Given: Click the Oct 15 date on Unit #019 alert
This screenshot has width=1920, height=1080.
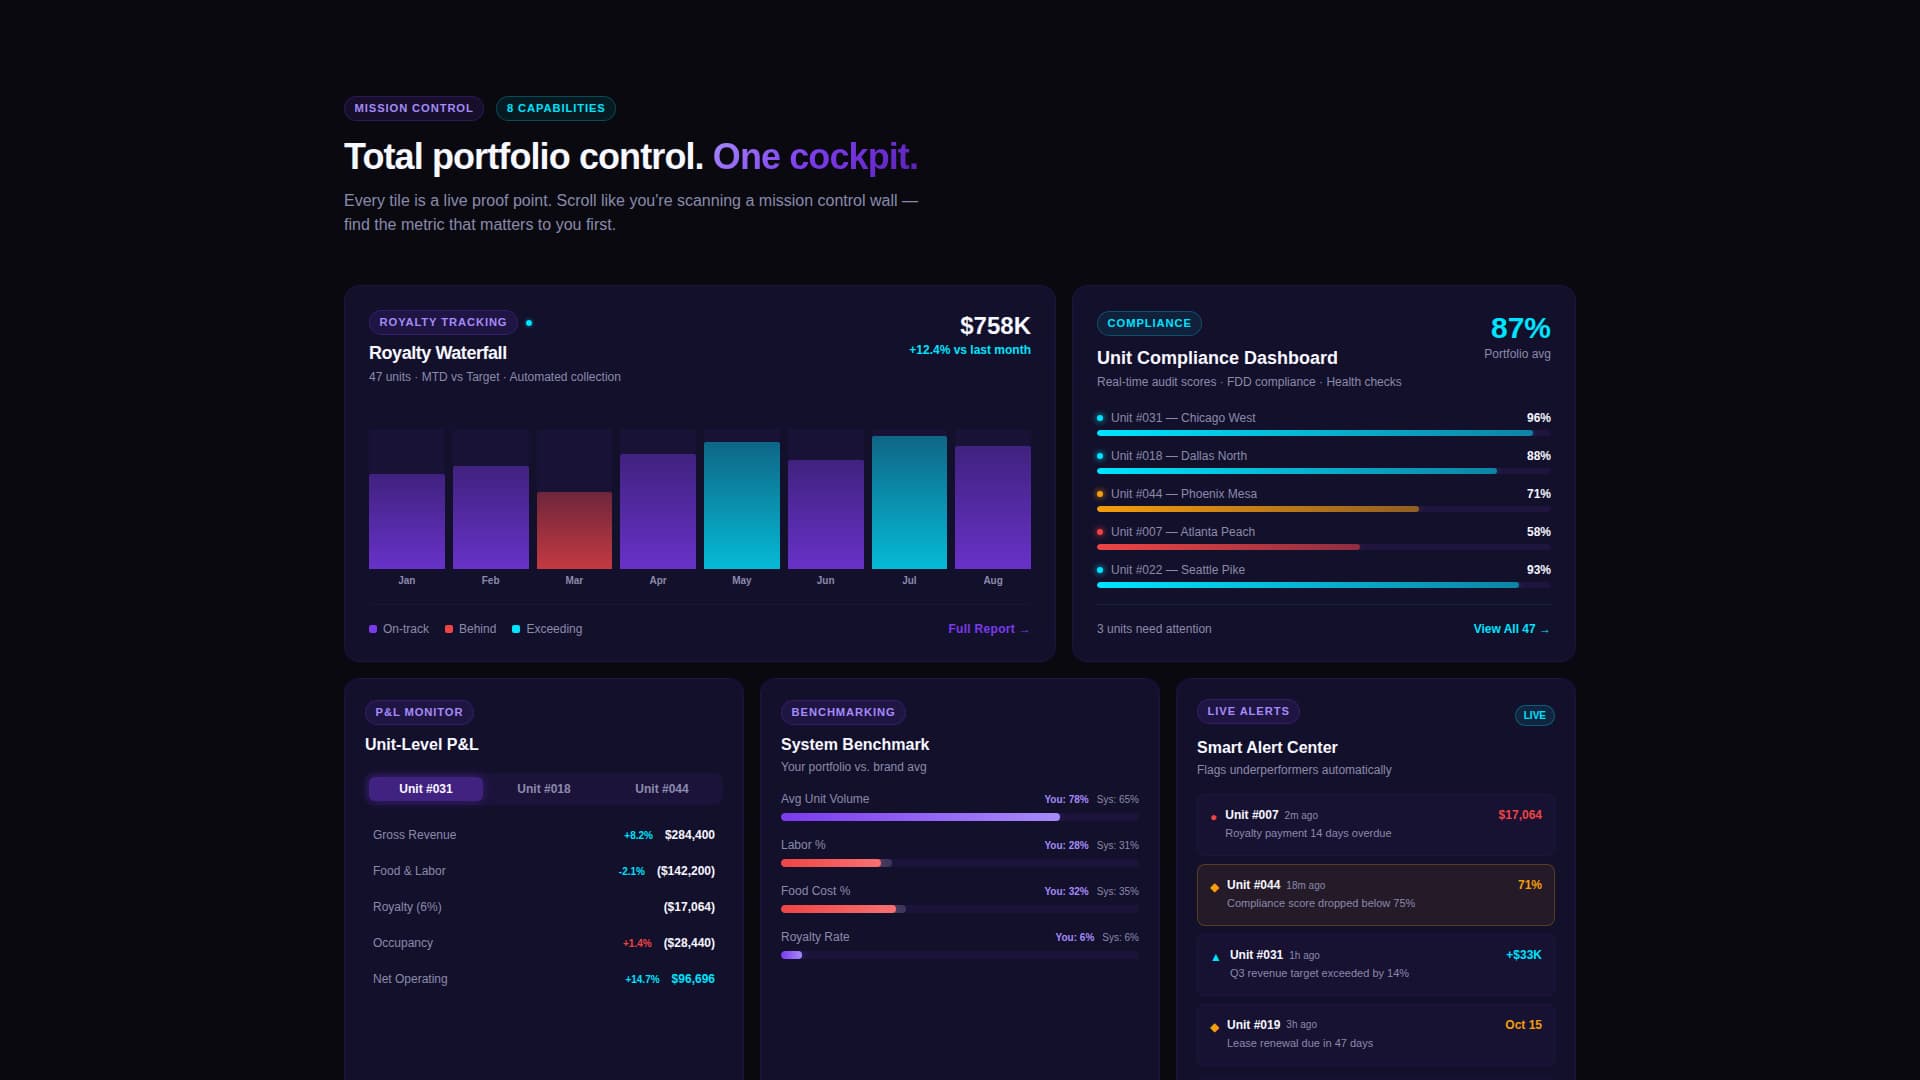Looking at the screenshot, I should [1523, 1025].
